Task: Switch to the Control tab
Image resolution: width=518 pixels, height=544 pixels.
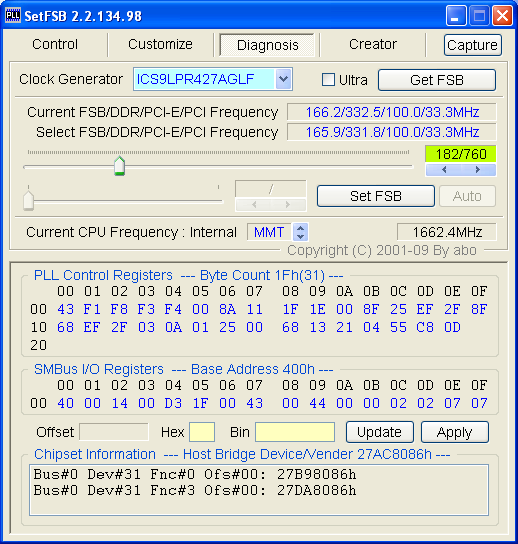Action: click(x=55, y=44)
